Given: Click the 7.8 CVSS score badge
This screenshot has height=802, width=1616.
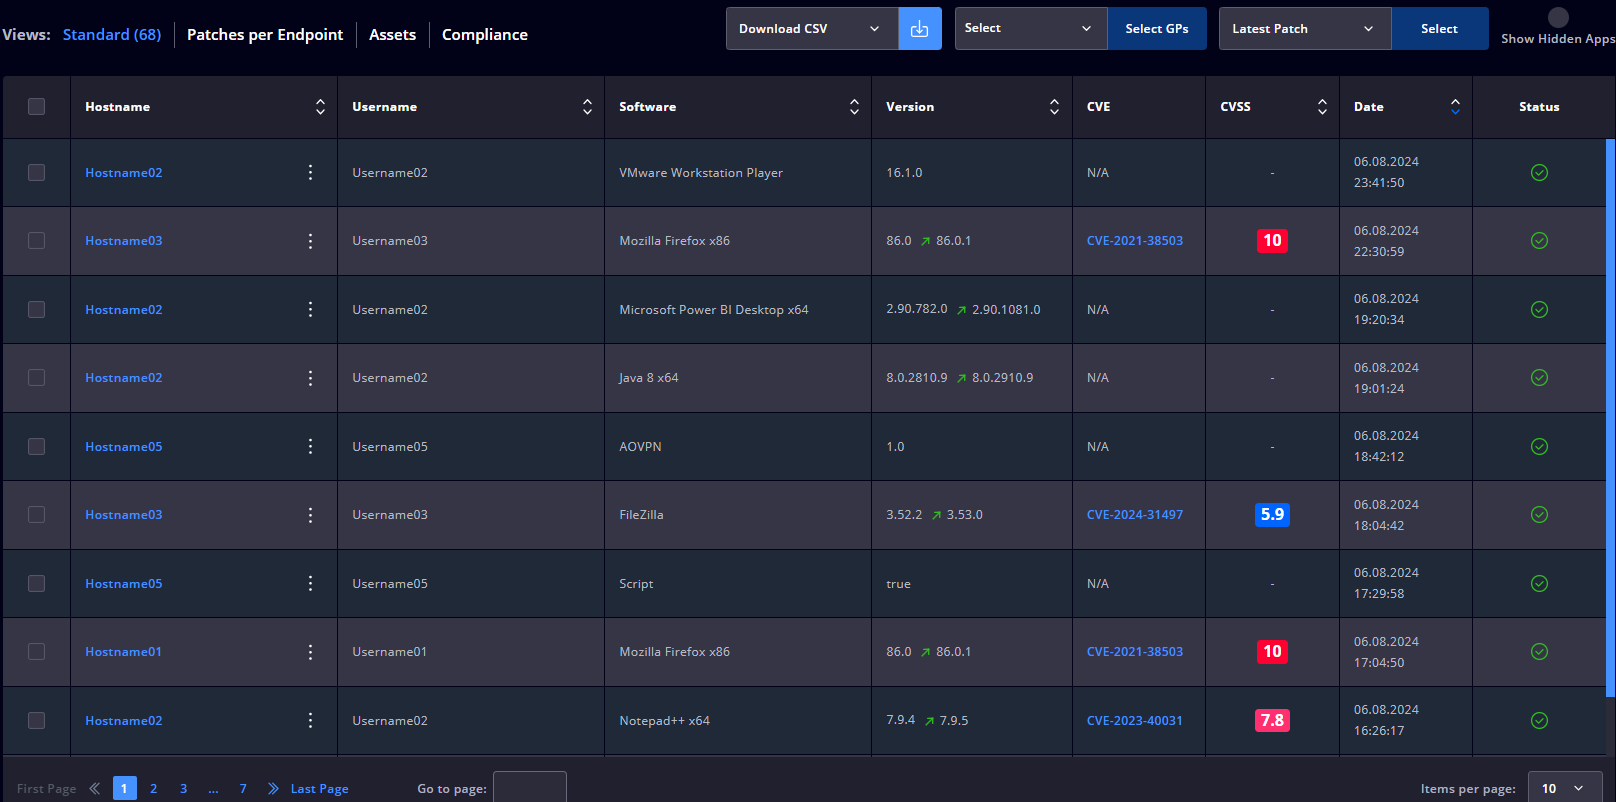Looking at the screenshot, I should pos(1272,720).
